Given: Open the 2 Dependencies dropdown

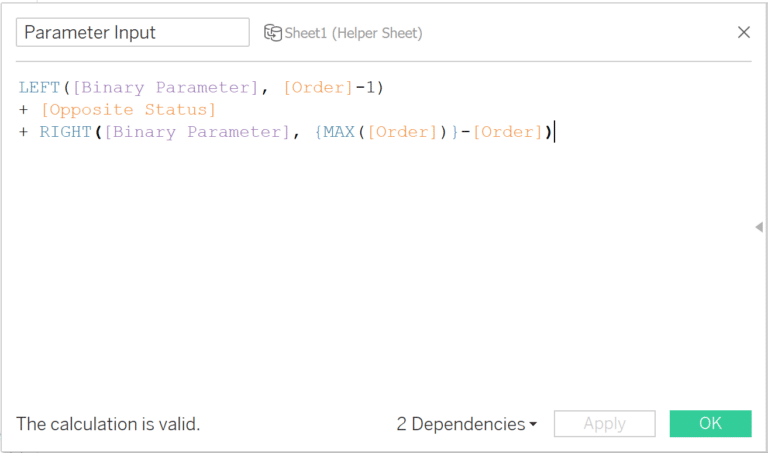Looking at the screenshot, I should pyautogui.click(x=466, y=424).
